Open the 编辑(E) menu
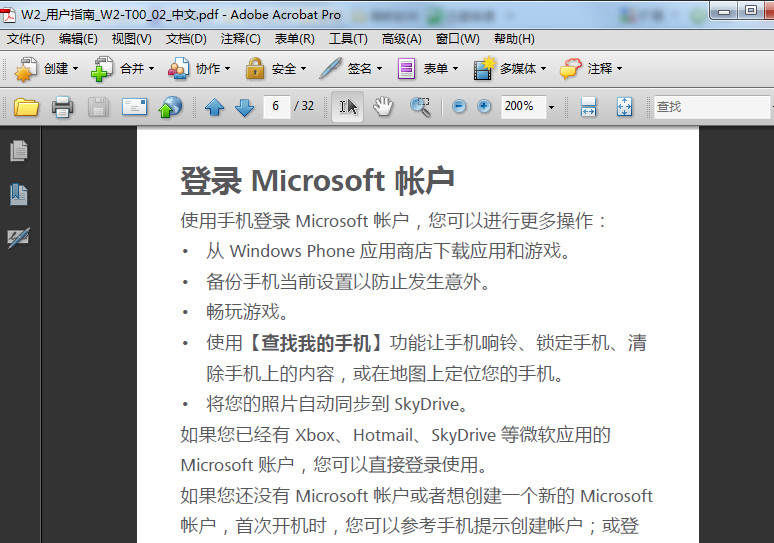 click(78, 39)
